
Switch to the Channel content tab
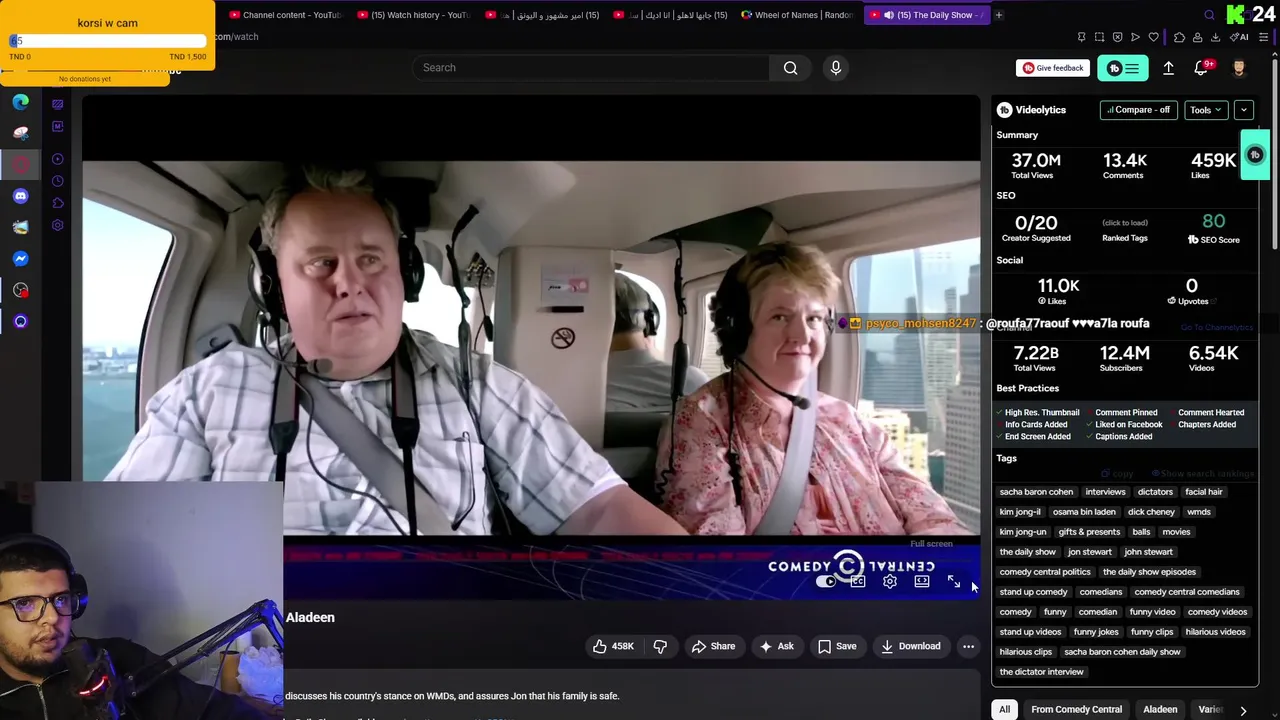285,15
